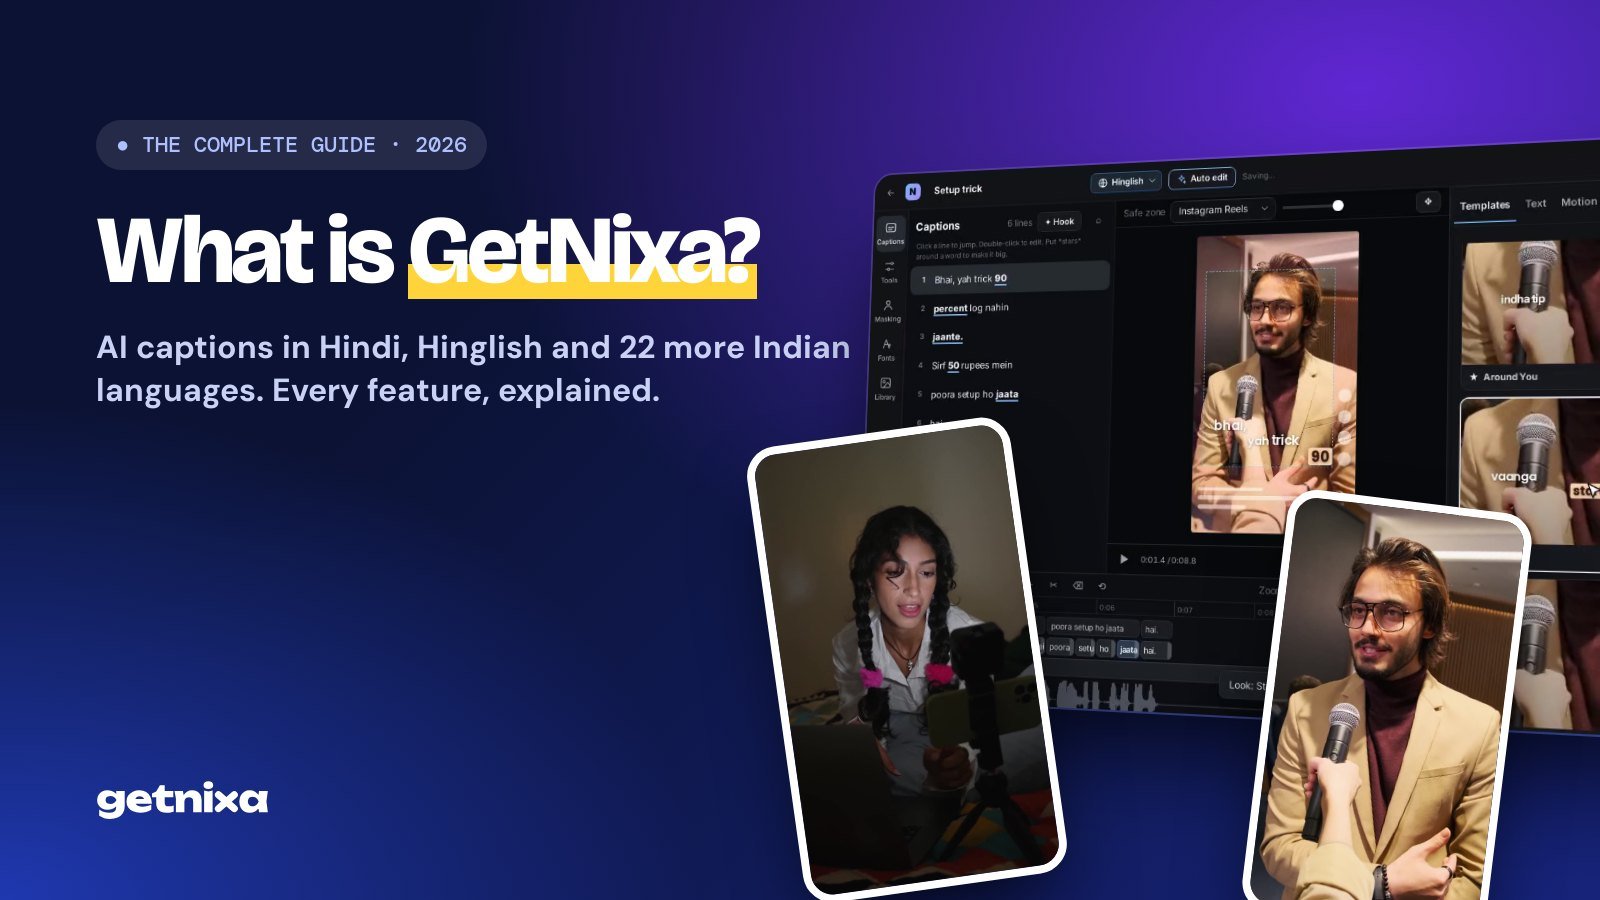Click the move icon above the preview
Screen dimensions: 1600x900
coord(1428,202)
